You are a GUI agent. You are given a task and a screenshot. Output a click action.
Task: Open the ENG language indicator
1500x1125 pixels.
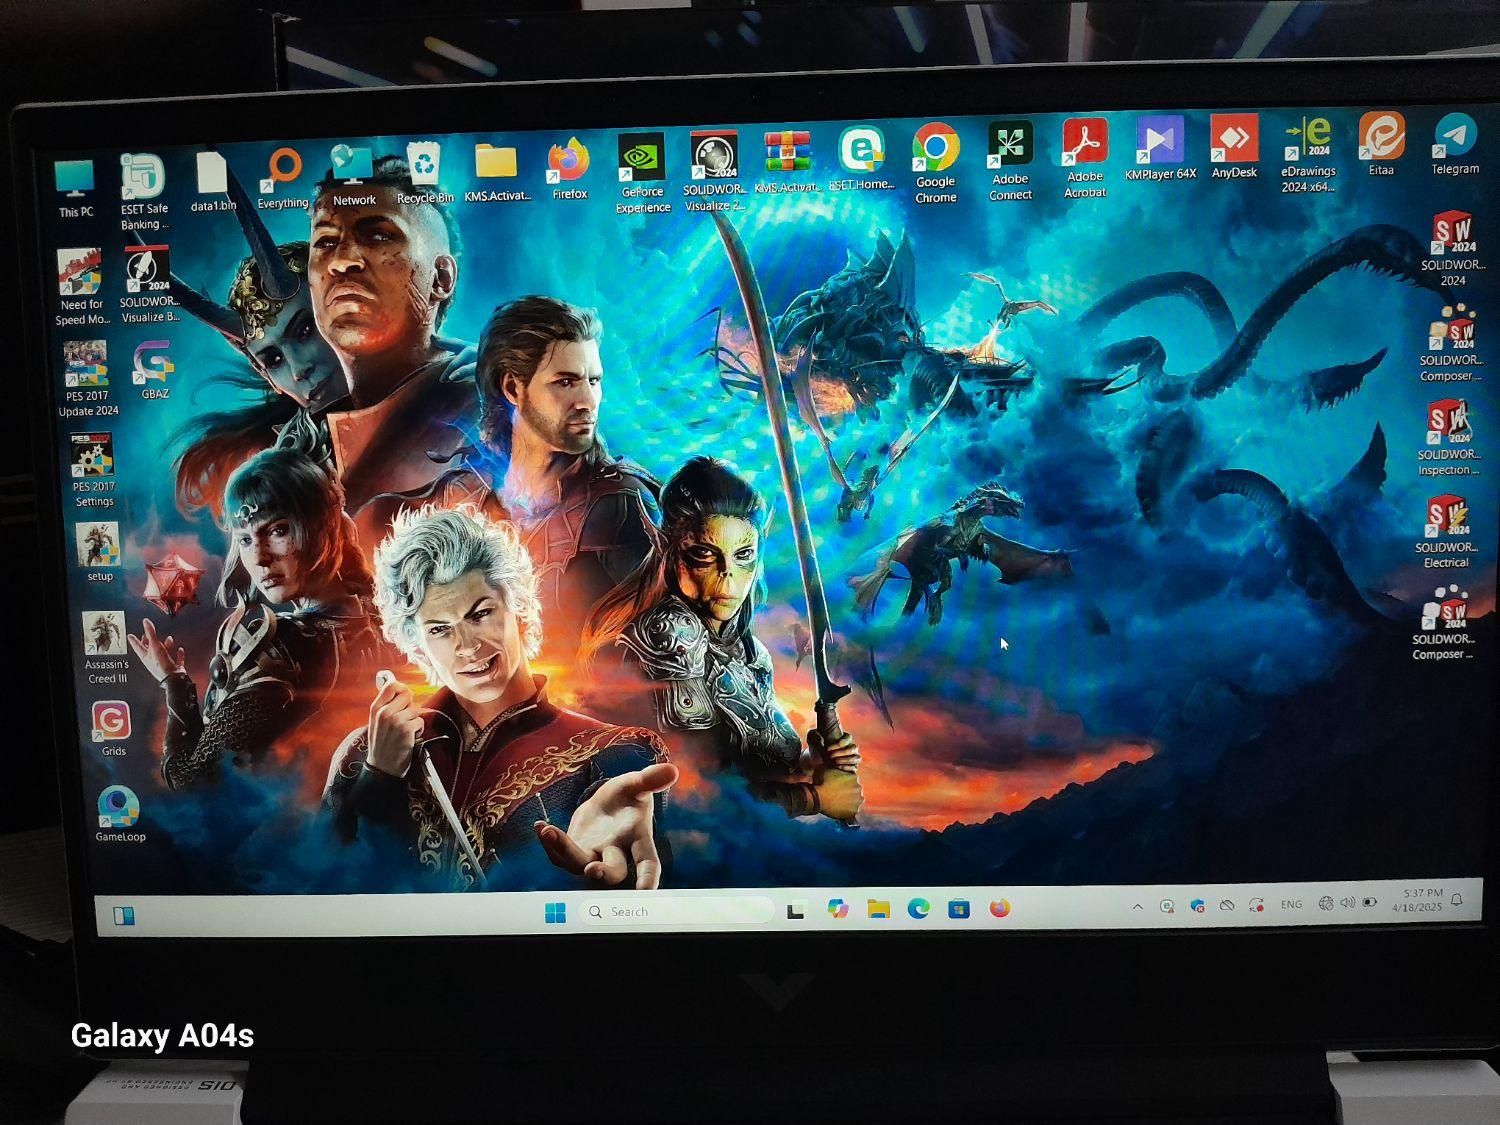[1291, 904]
